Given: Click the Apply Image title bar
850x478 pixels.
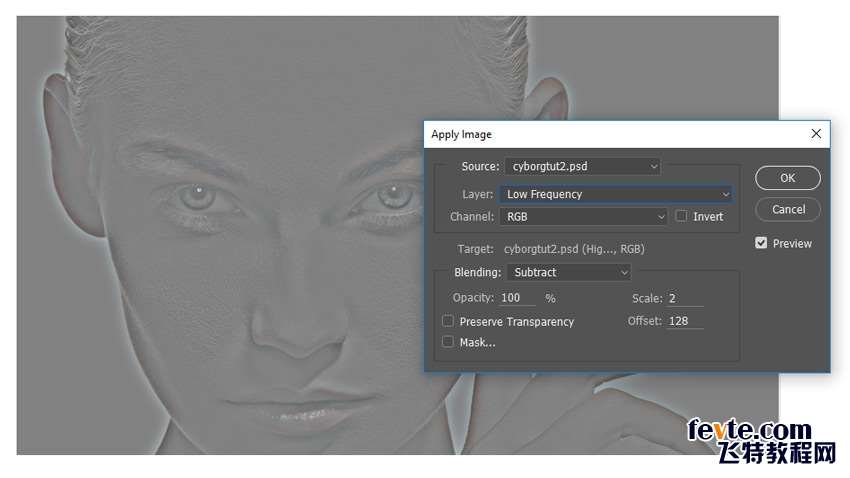Looking at the screenshot, I should click(627, 134).
